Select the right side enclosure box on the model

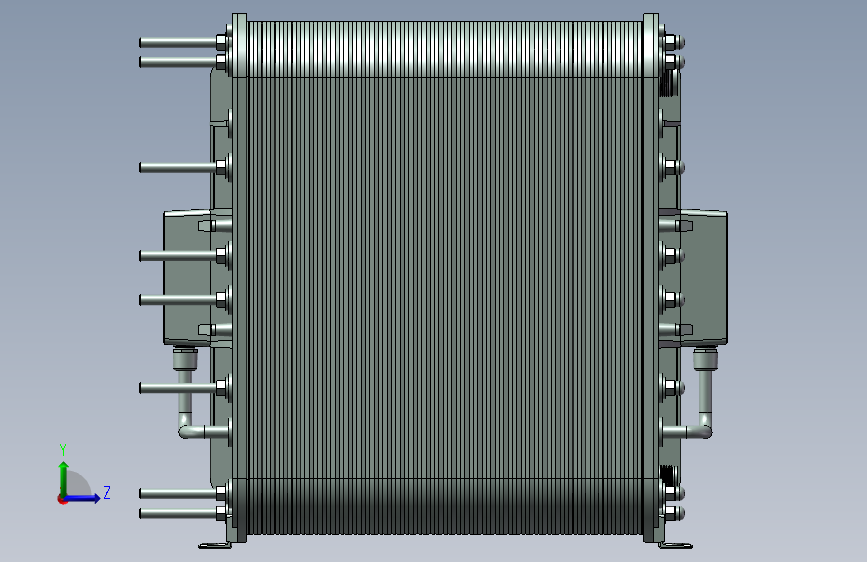tap(703, 278)
